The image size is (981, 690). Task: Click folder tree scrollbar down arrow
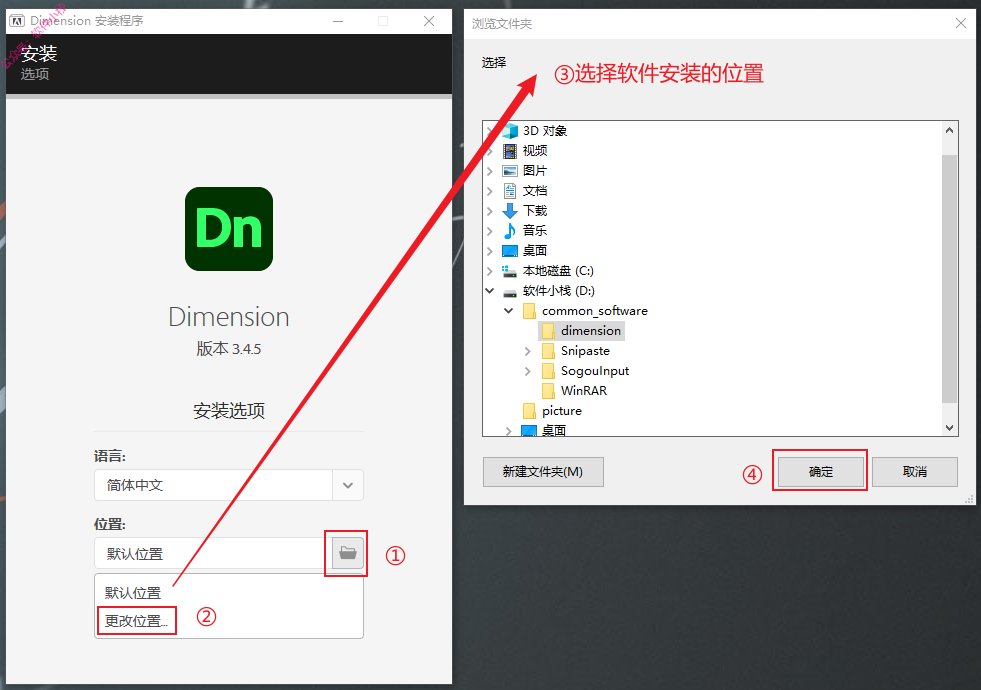(x=949, y=428)
